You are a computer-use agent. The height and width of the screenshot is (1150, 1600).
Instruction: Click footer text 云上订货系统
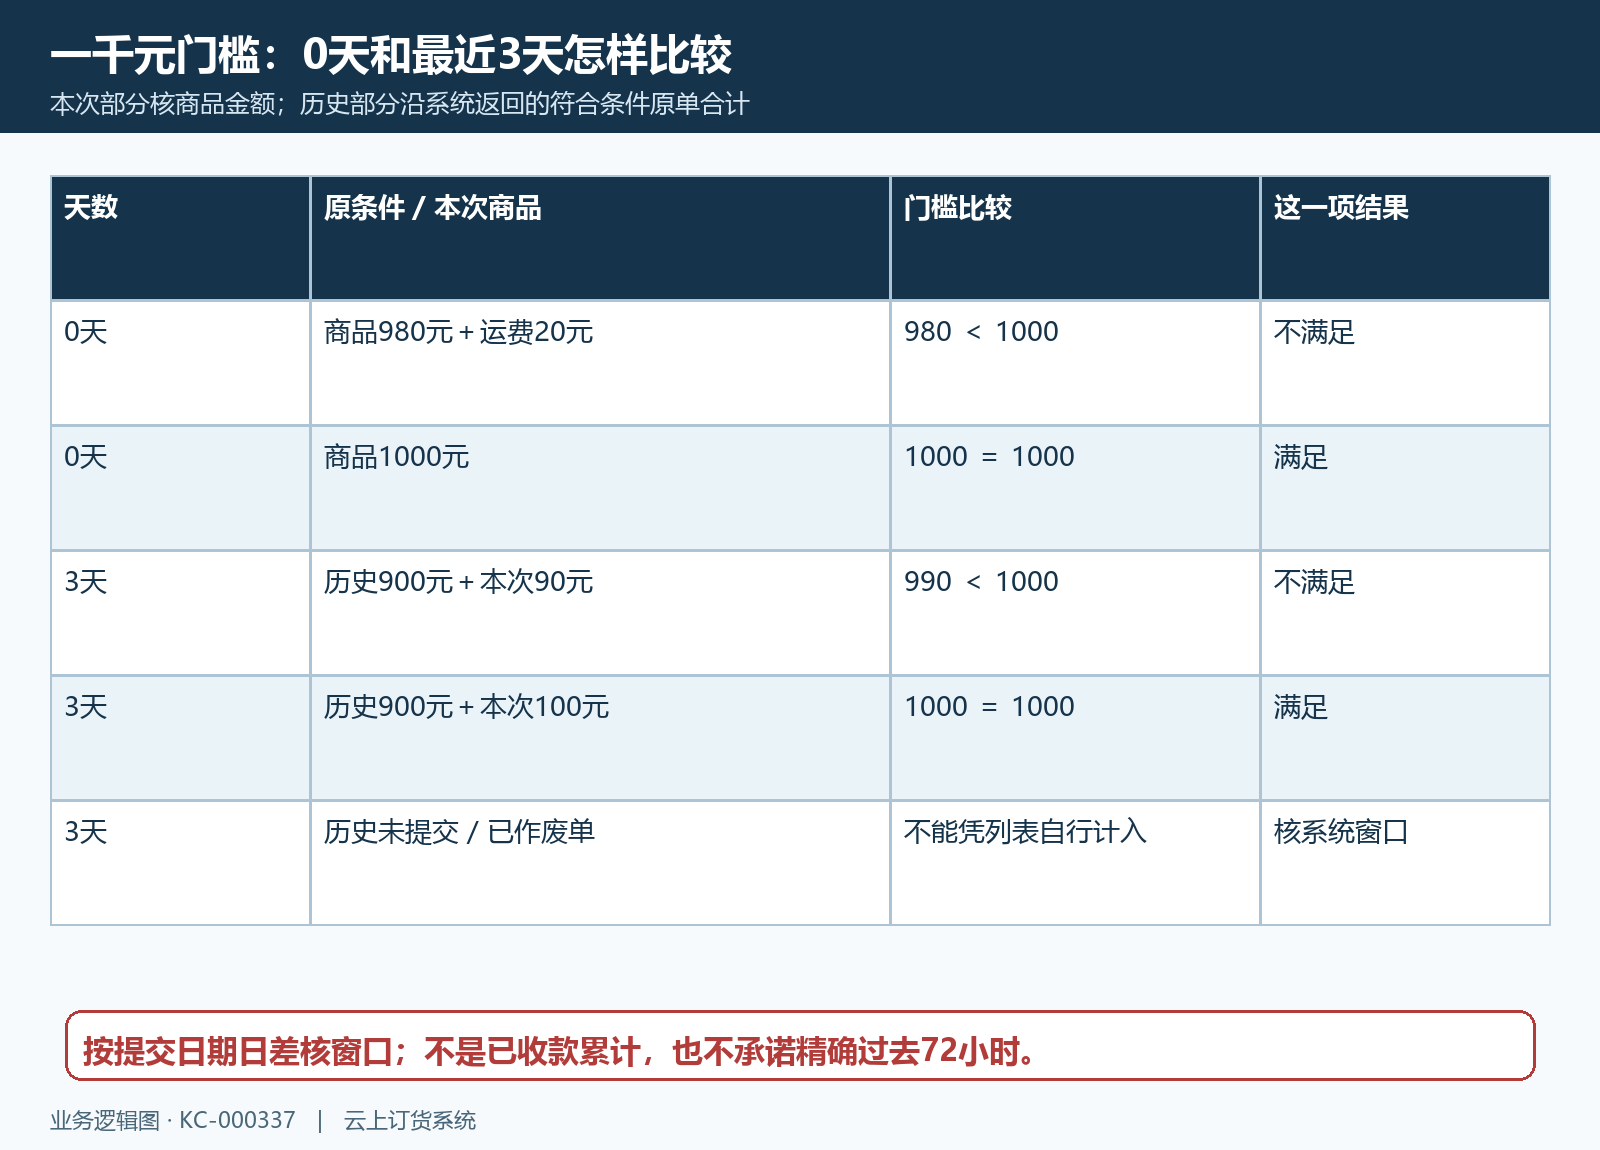[410, 1121]
